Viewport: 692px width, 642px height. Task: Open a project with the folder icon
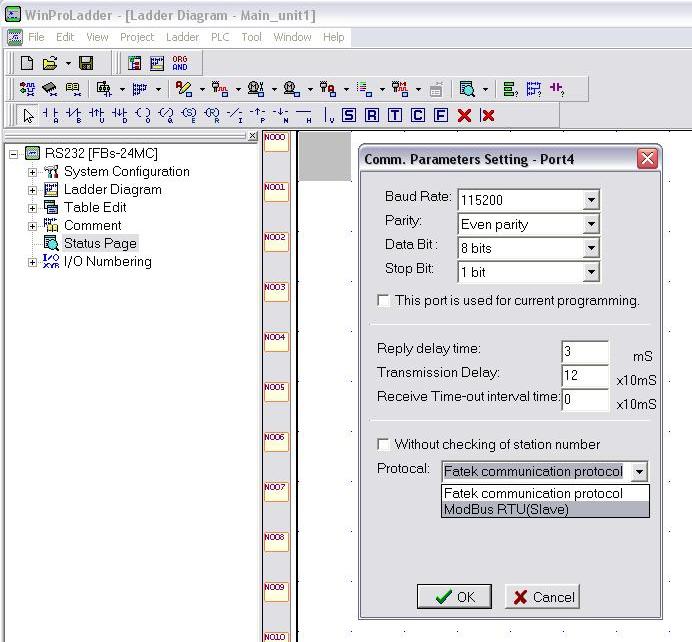click(x=50, y=63)
